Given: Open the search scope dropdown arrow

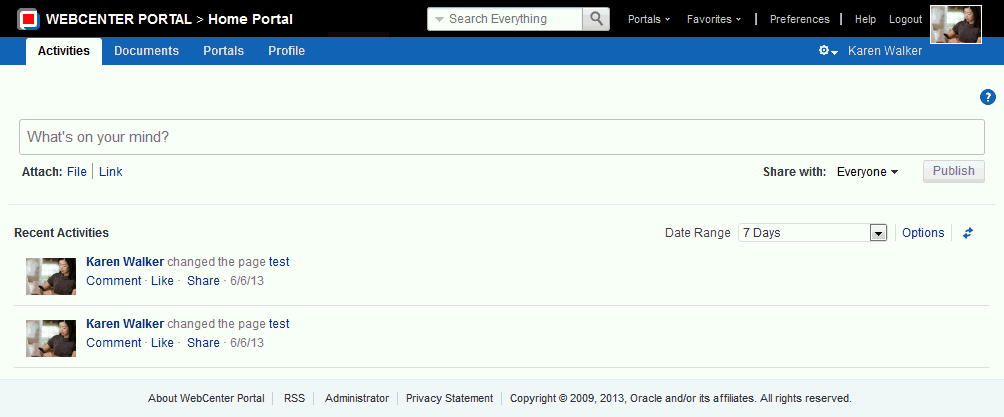Looking at the screenshot, I should coord(439,19).
